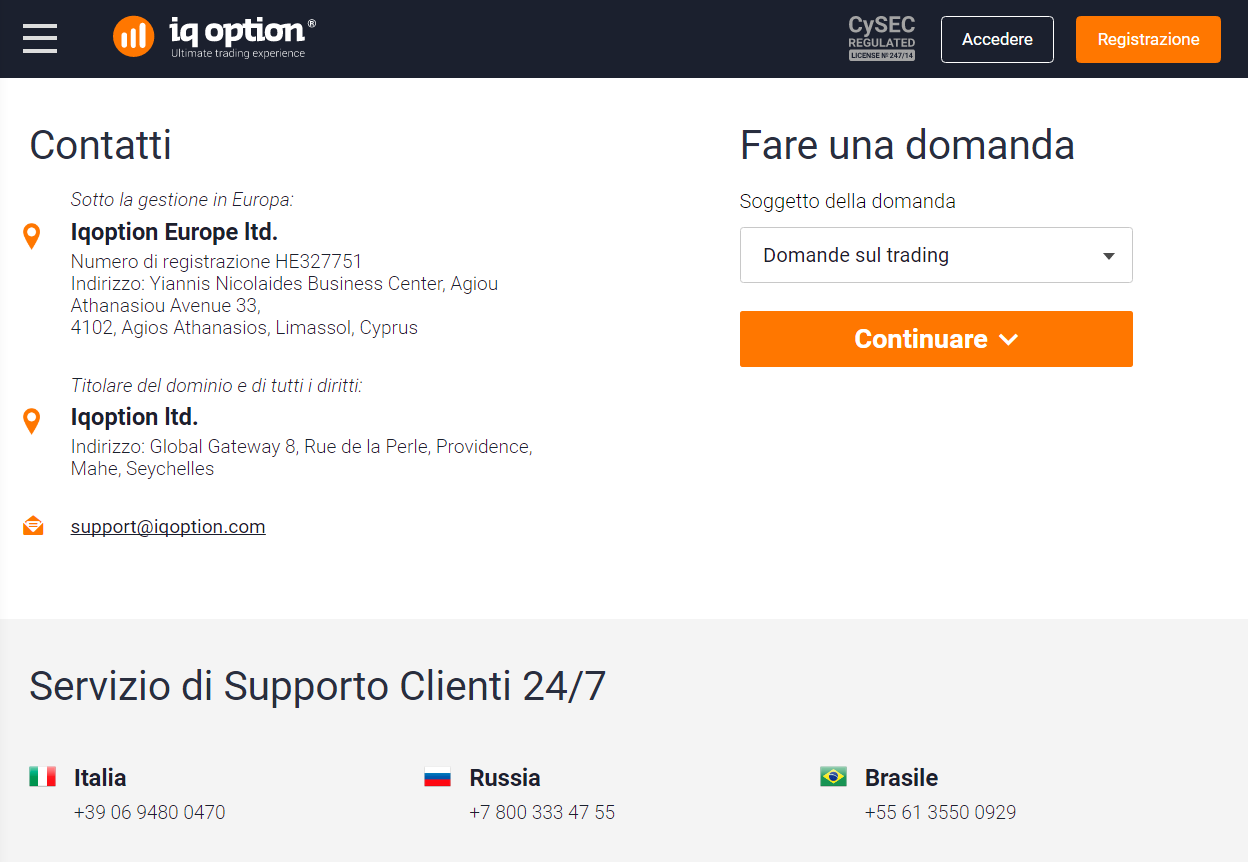Open the Soggetto della domanda dropdown
The width and height of the screenshot is (1248, 862).
pos(936,255)
